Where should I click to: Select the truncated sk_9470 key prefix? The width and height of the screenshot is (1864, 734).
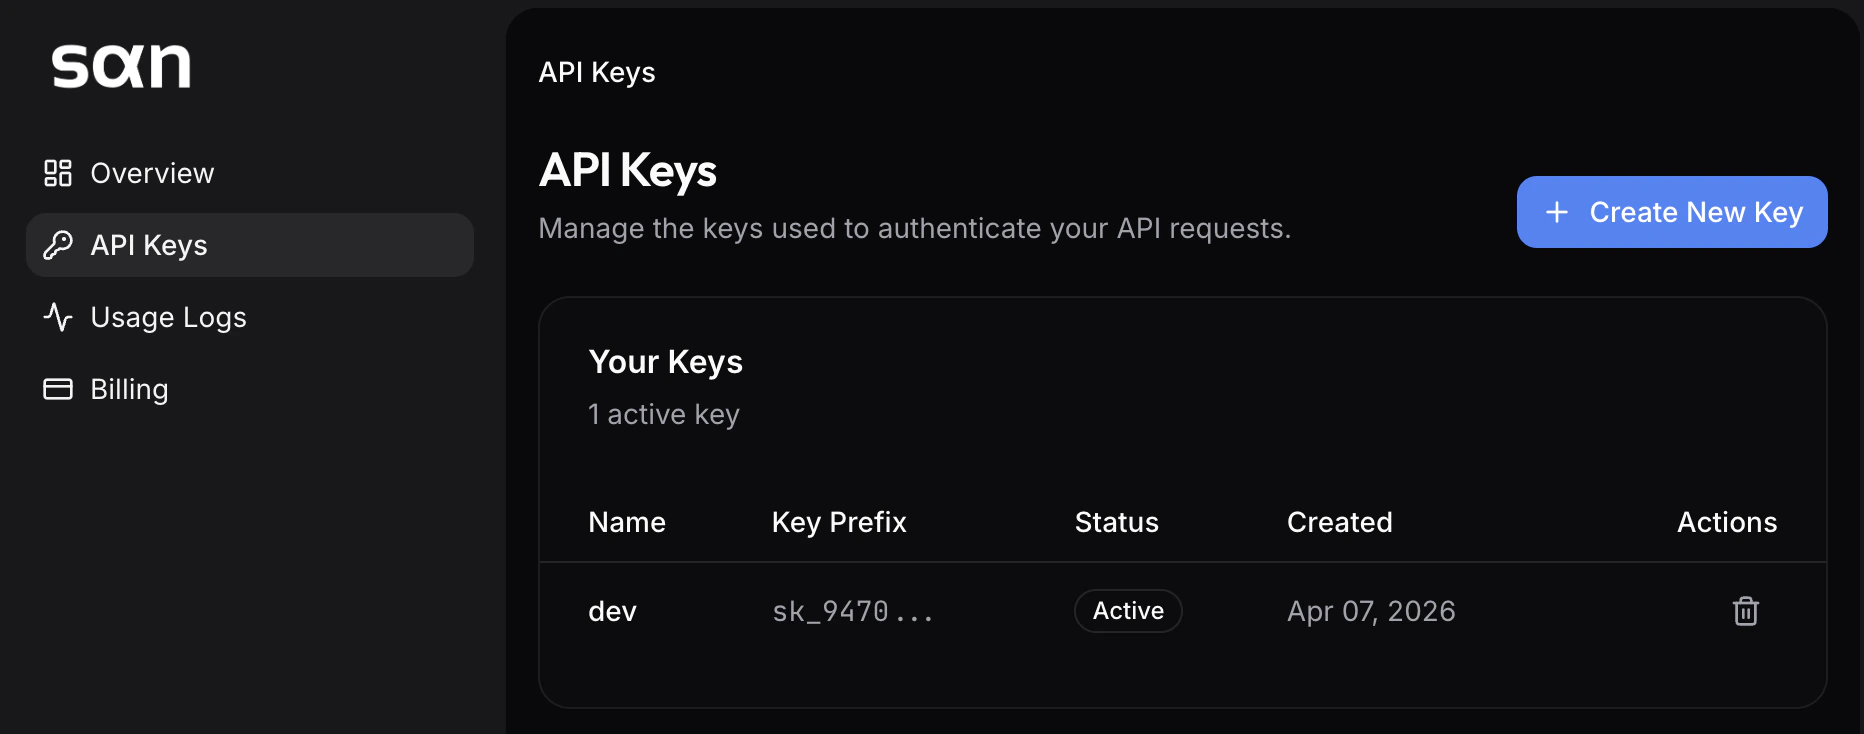[x=851, y=611]
